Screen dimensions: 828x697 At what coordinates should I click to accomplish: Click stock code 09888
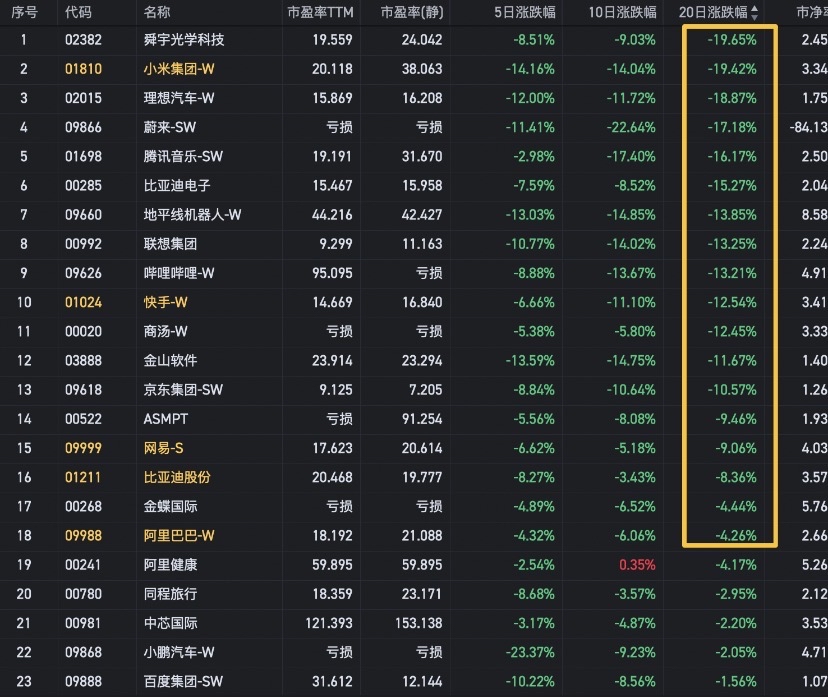pyautogui.click(x=83, y=682)
